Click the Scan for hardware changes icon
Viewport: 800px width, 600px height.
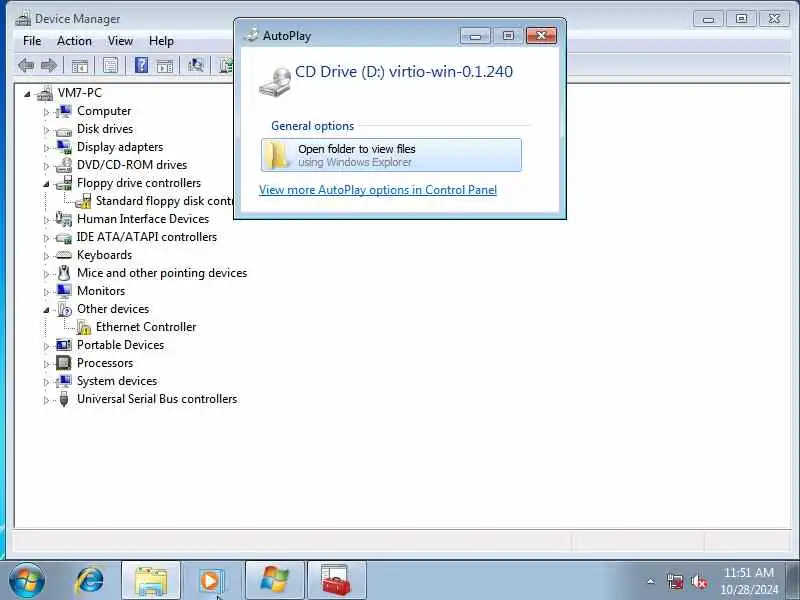click(195, 65)
